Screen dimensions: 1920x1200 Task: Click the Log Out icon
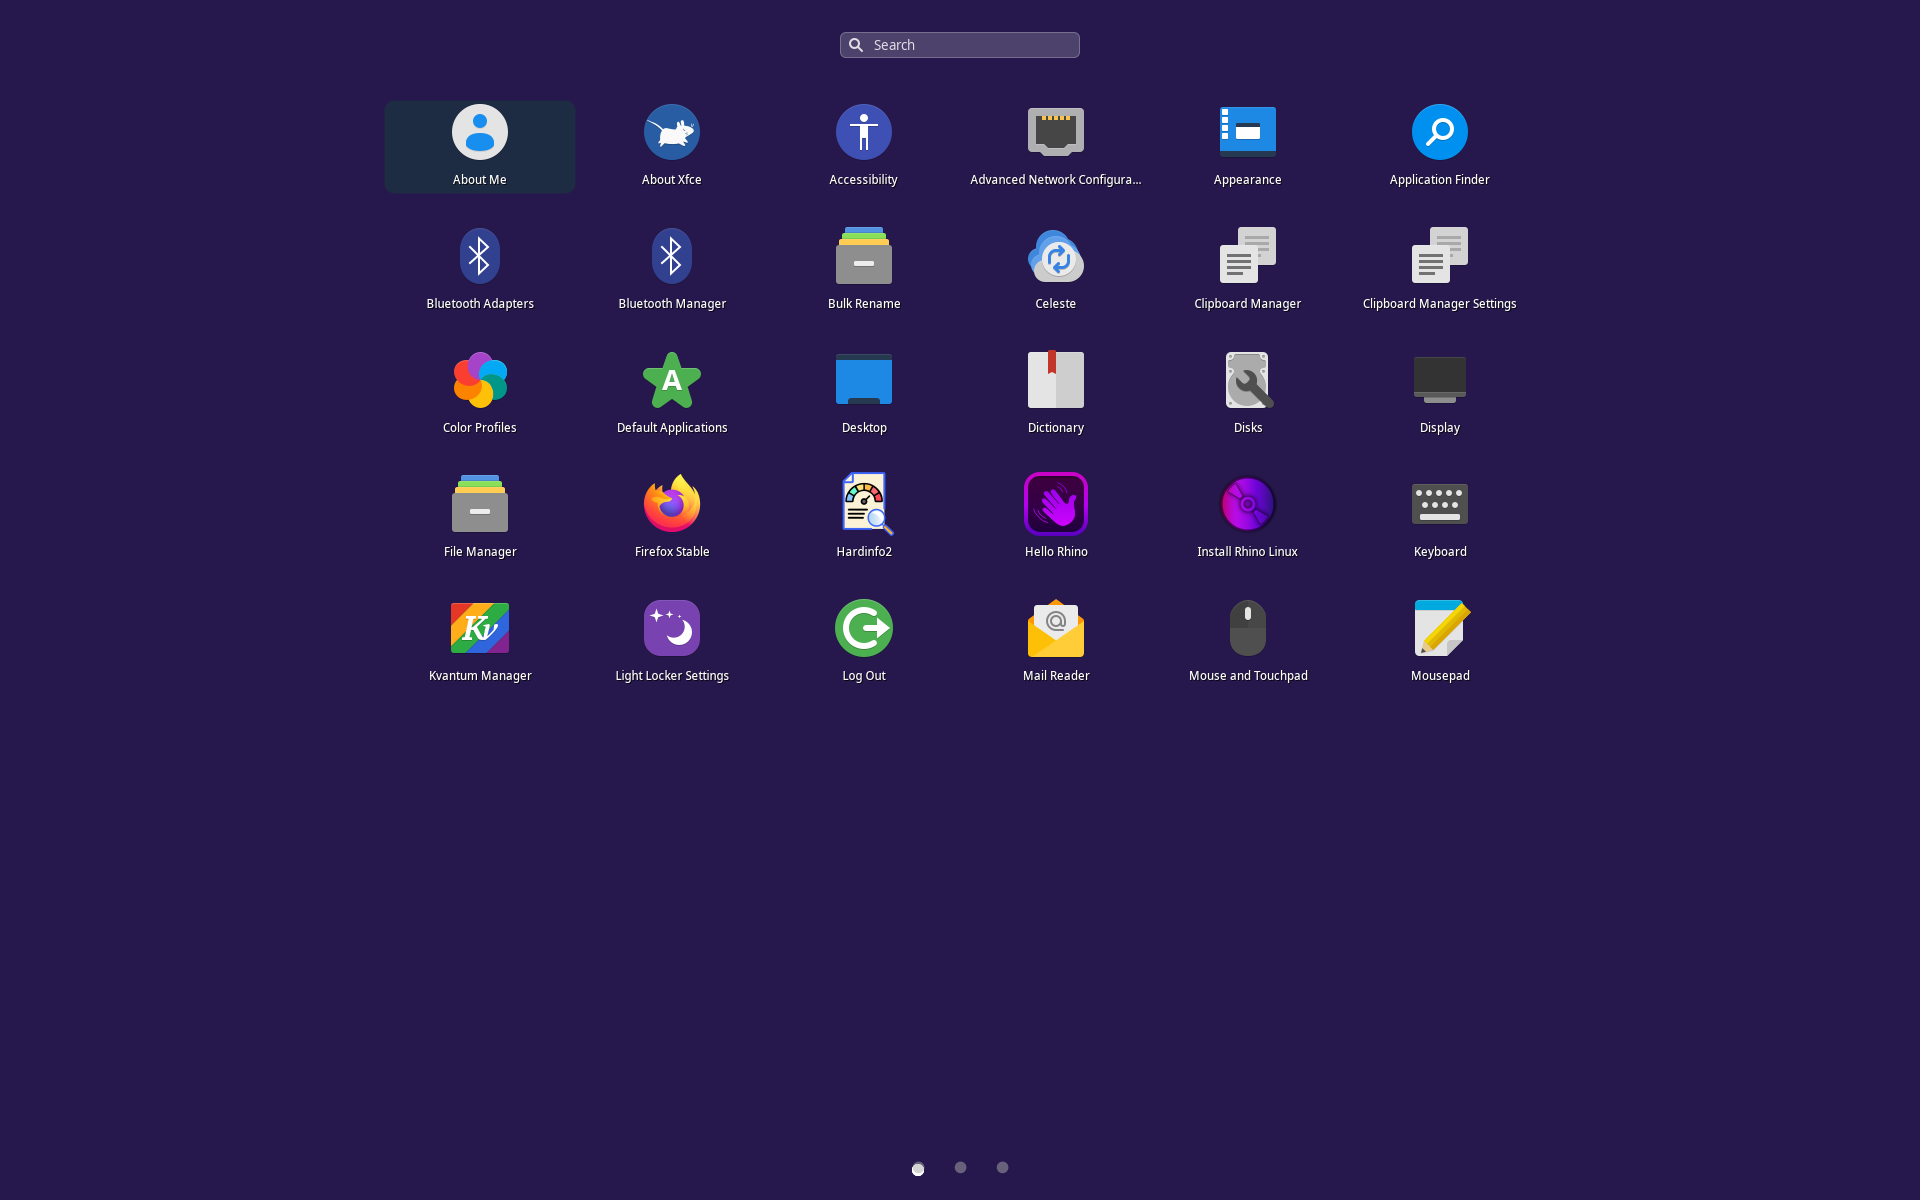point(864,628)
